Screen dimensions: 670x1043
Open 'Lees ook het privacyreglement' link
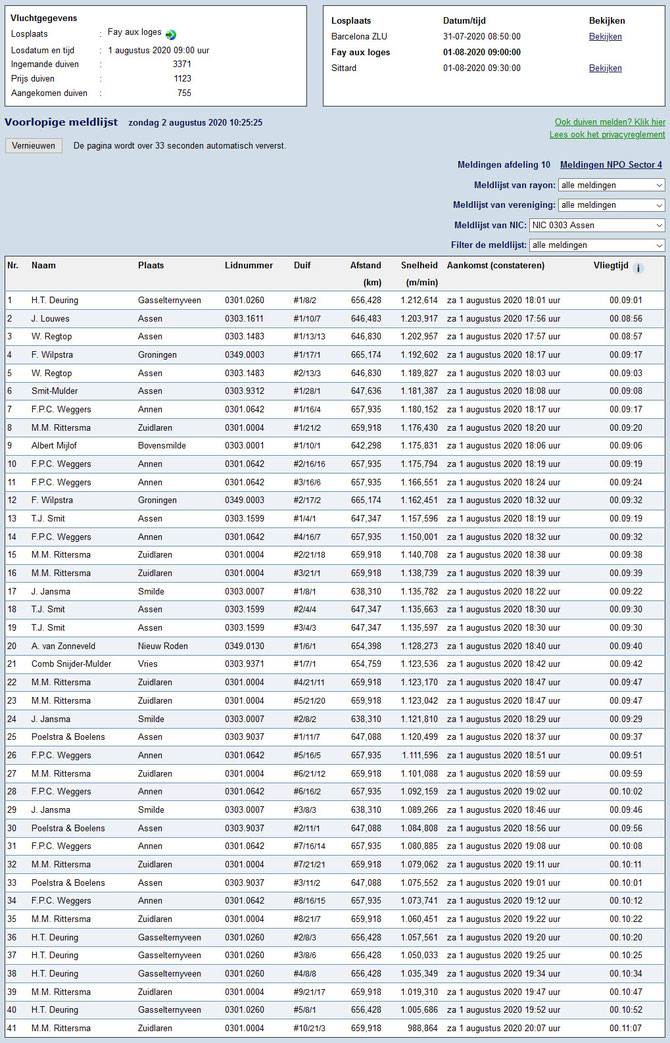[607, 134]
